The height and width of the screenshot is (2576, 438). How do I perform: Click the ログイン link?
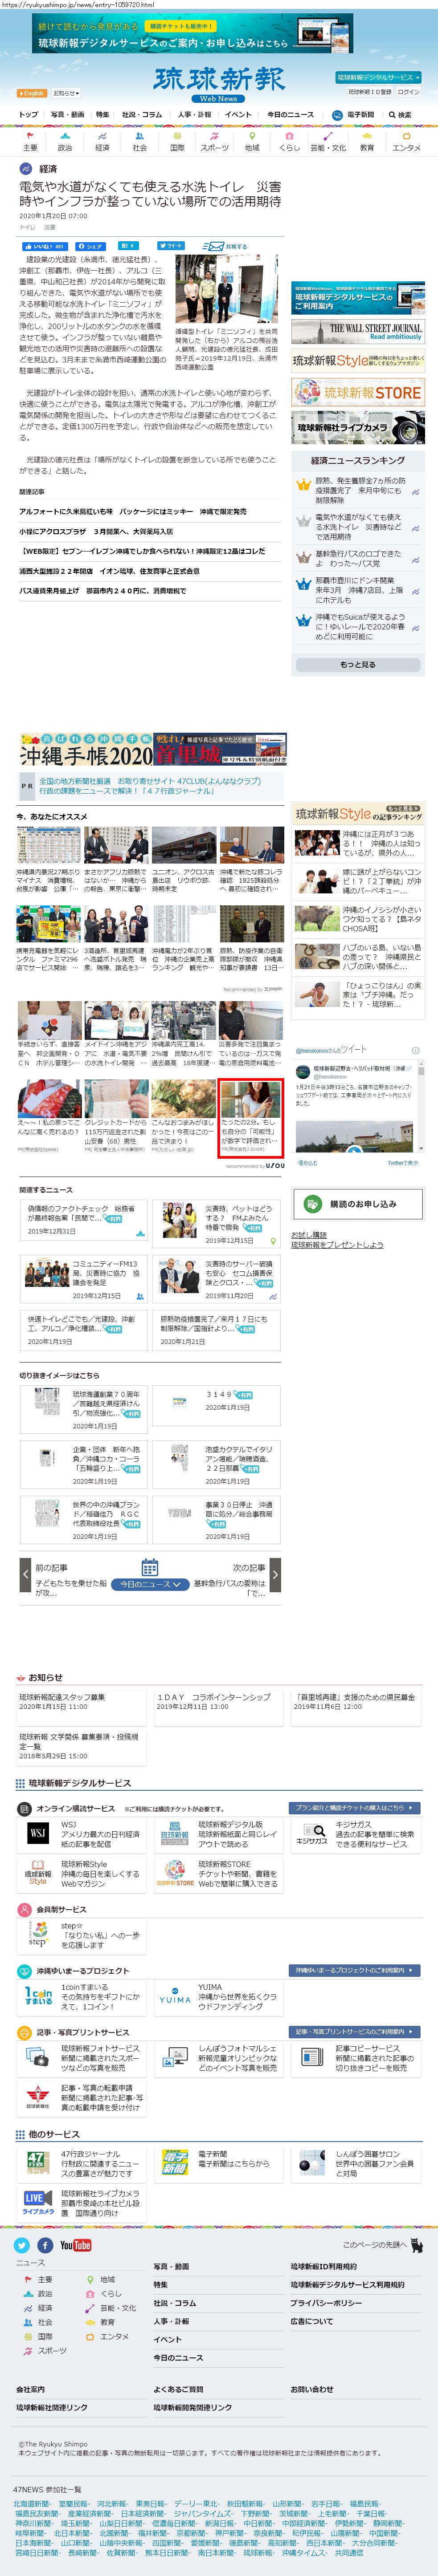pyautogui.click(x=409, y=92)
